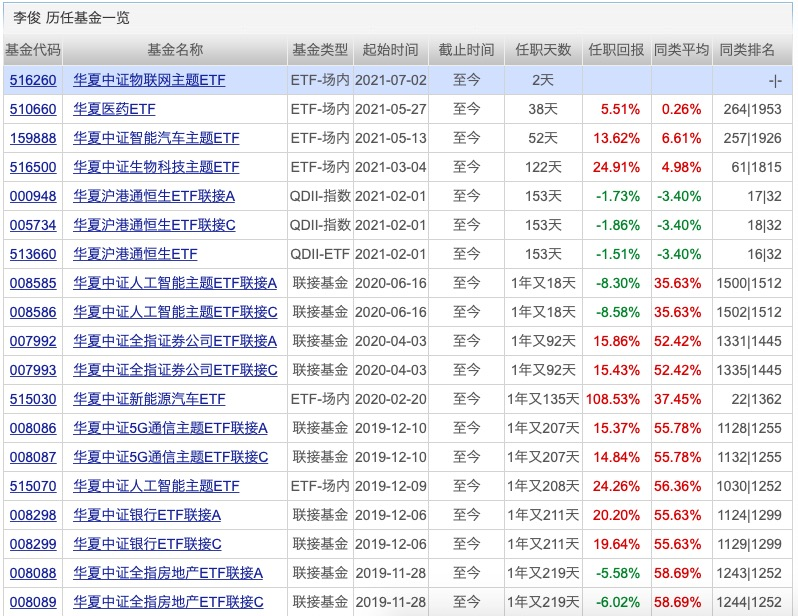The image size is (798, 616).
Task: Open 华夏沪港通恒生ETF联接C link
Action: [154, 226]
